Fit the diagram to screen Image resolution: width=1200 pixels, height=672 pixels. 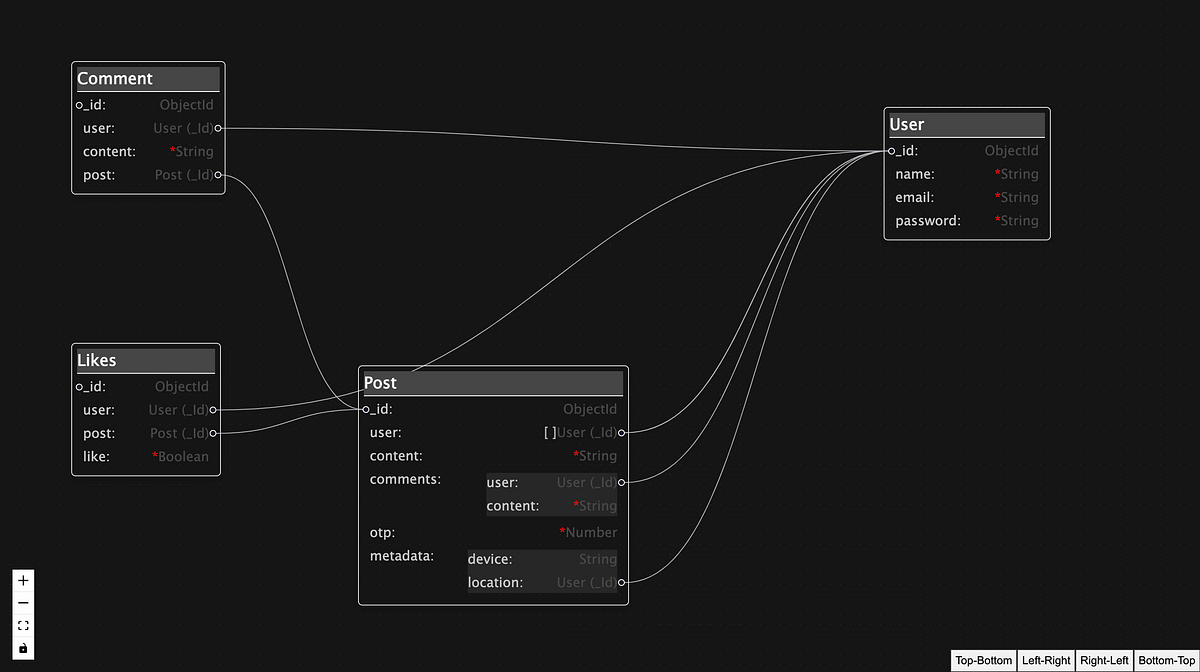pos(22,626)
